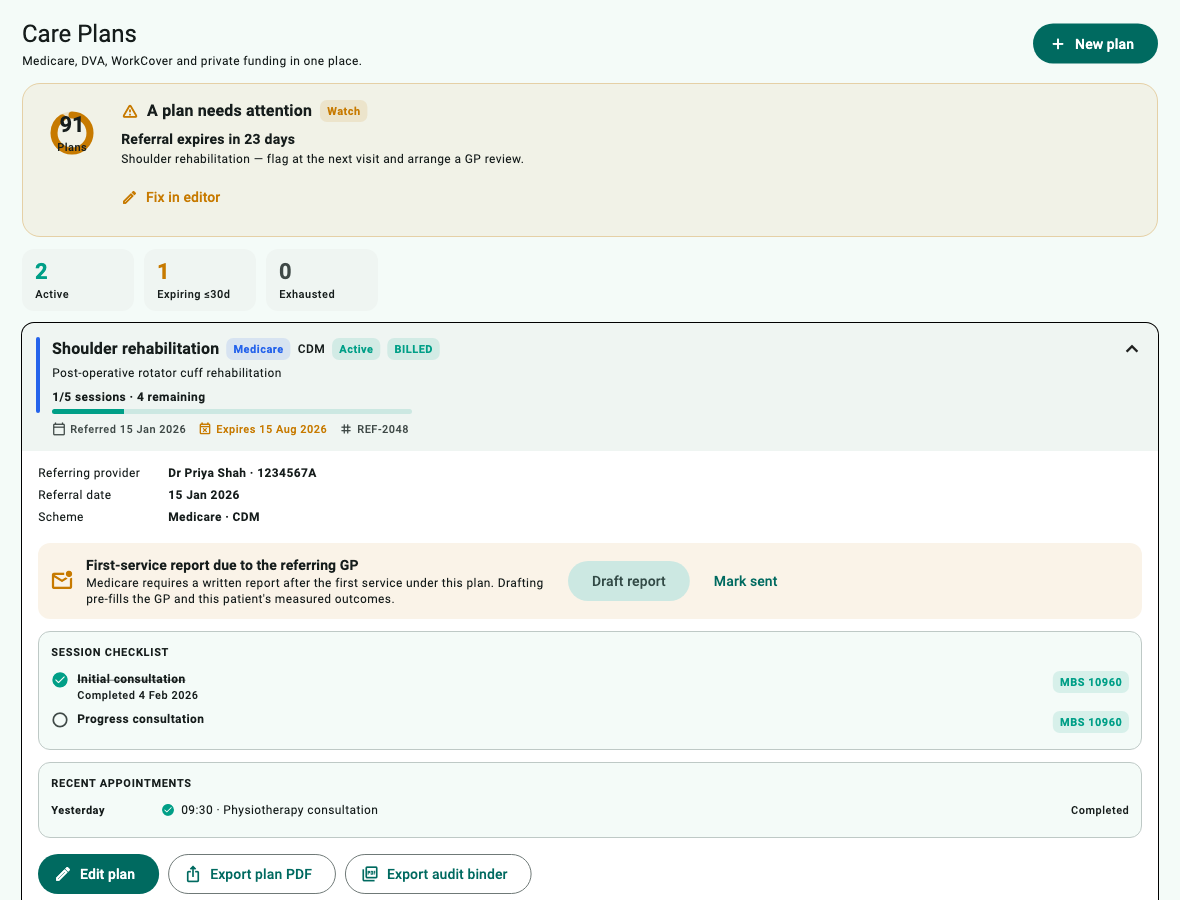Image resolution: width=1180 pixels, height=900 pixels.
Task: Select the Active plans stat card
Action: [x=78, y=280]
